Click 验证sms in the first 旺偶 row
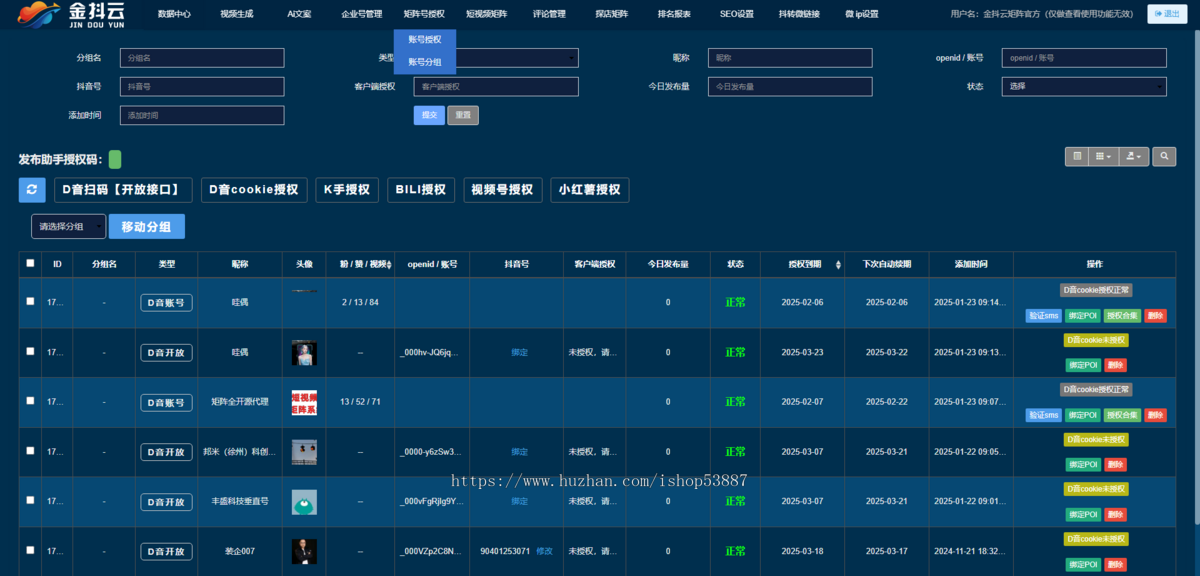The width and height of the screenshot is (1200, 576). tap(1043, 316)
